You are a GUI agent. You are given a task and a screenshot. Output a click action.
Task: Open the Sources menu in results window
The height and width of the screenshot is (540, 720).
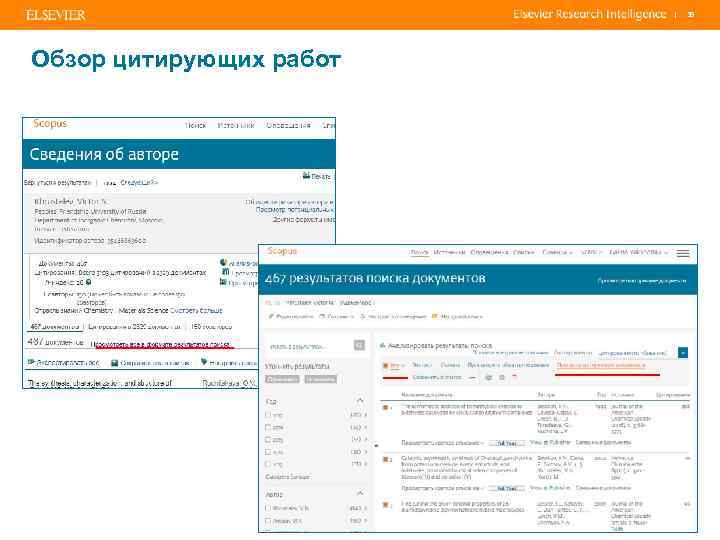point(449,252)
